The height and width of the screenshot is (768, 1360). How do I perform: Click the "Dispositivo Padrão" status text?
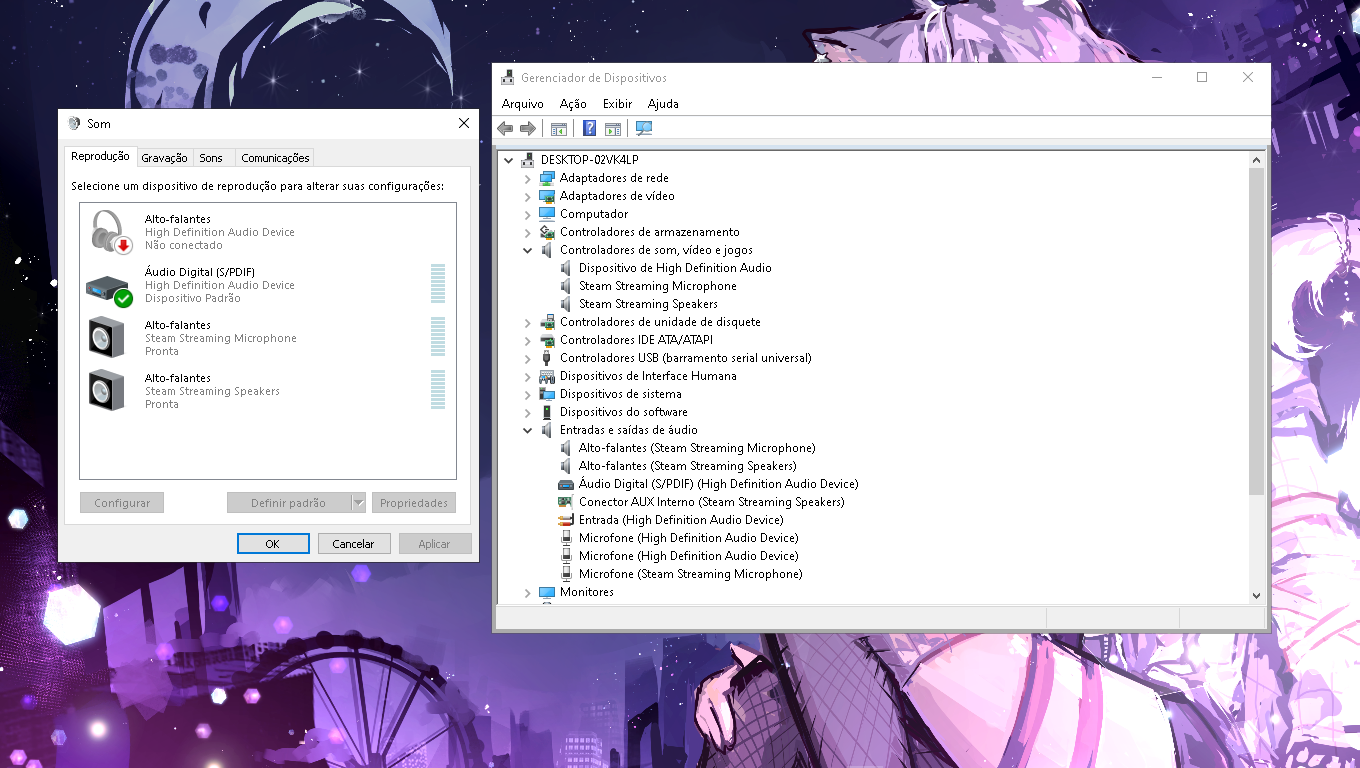click(x=192, y=298)
